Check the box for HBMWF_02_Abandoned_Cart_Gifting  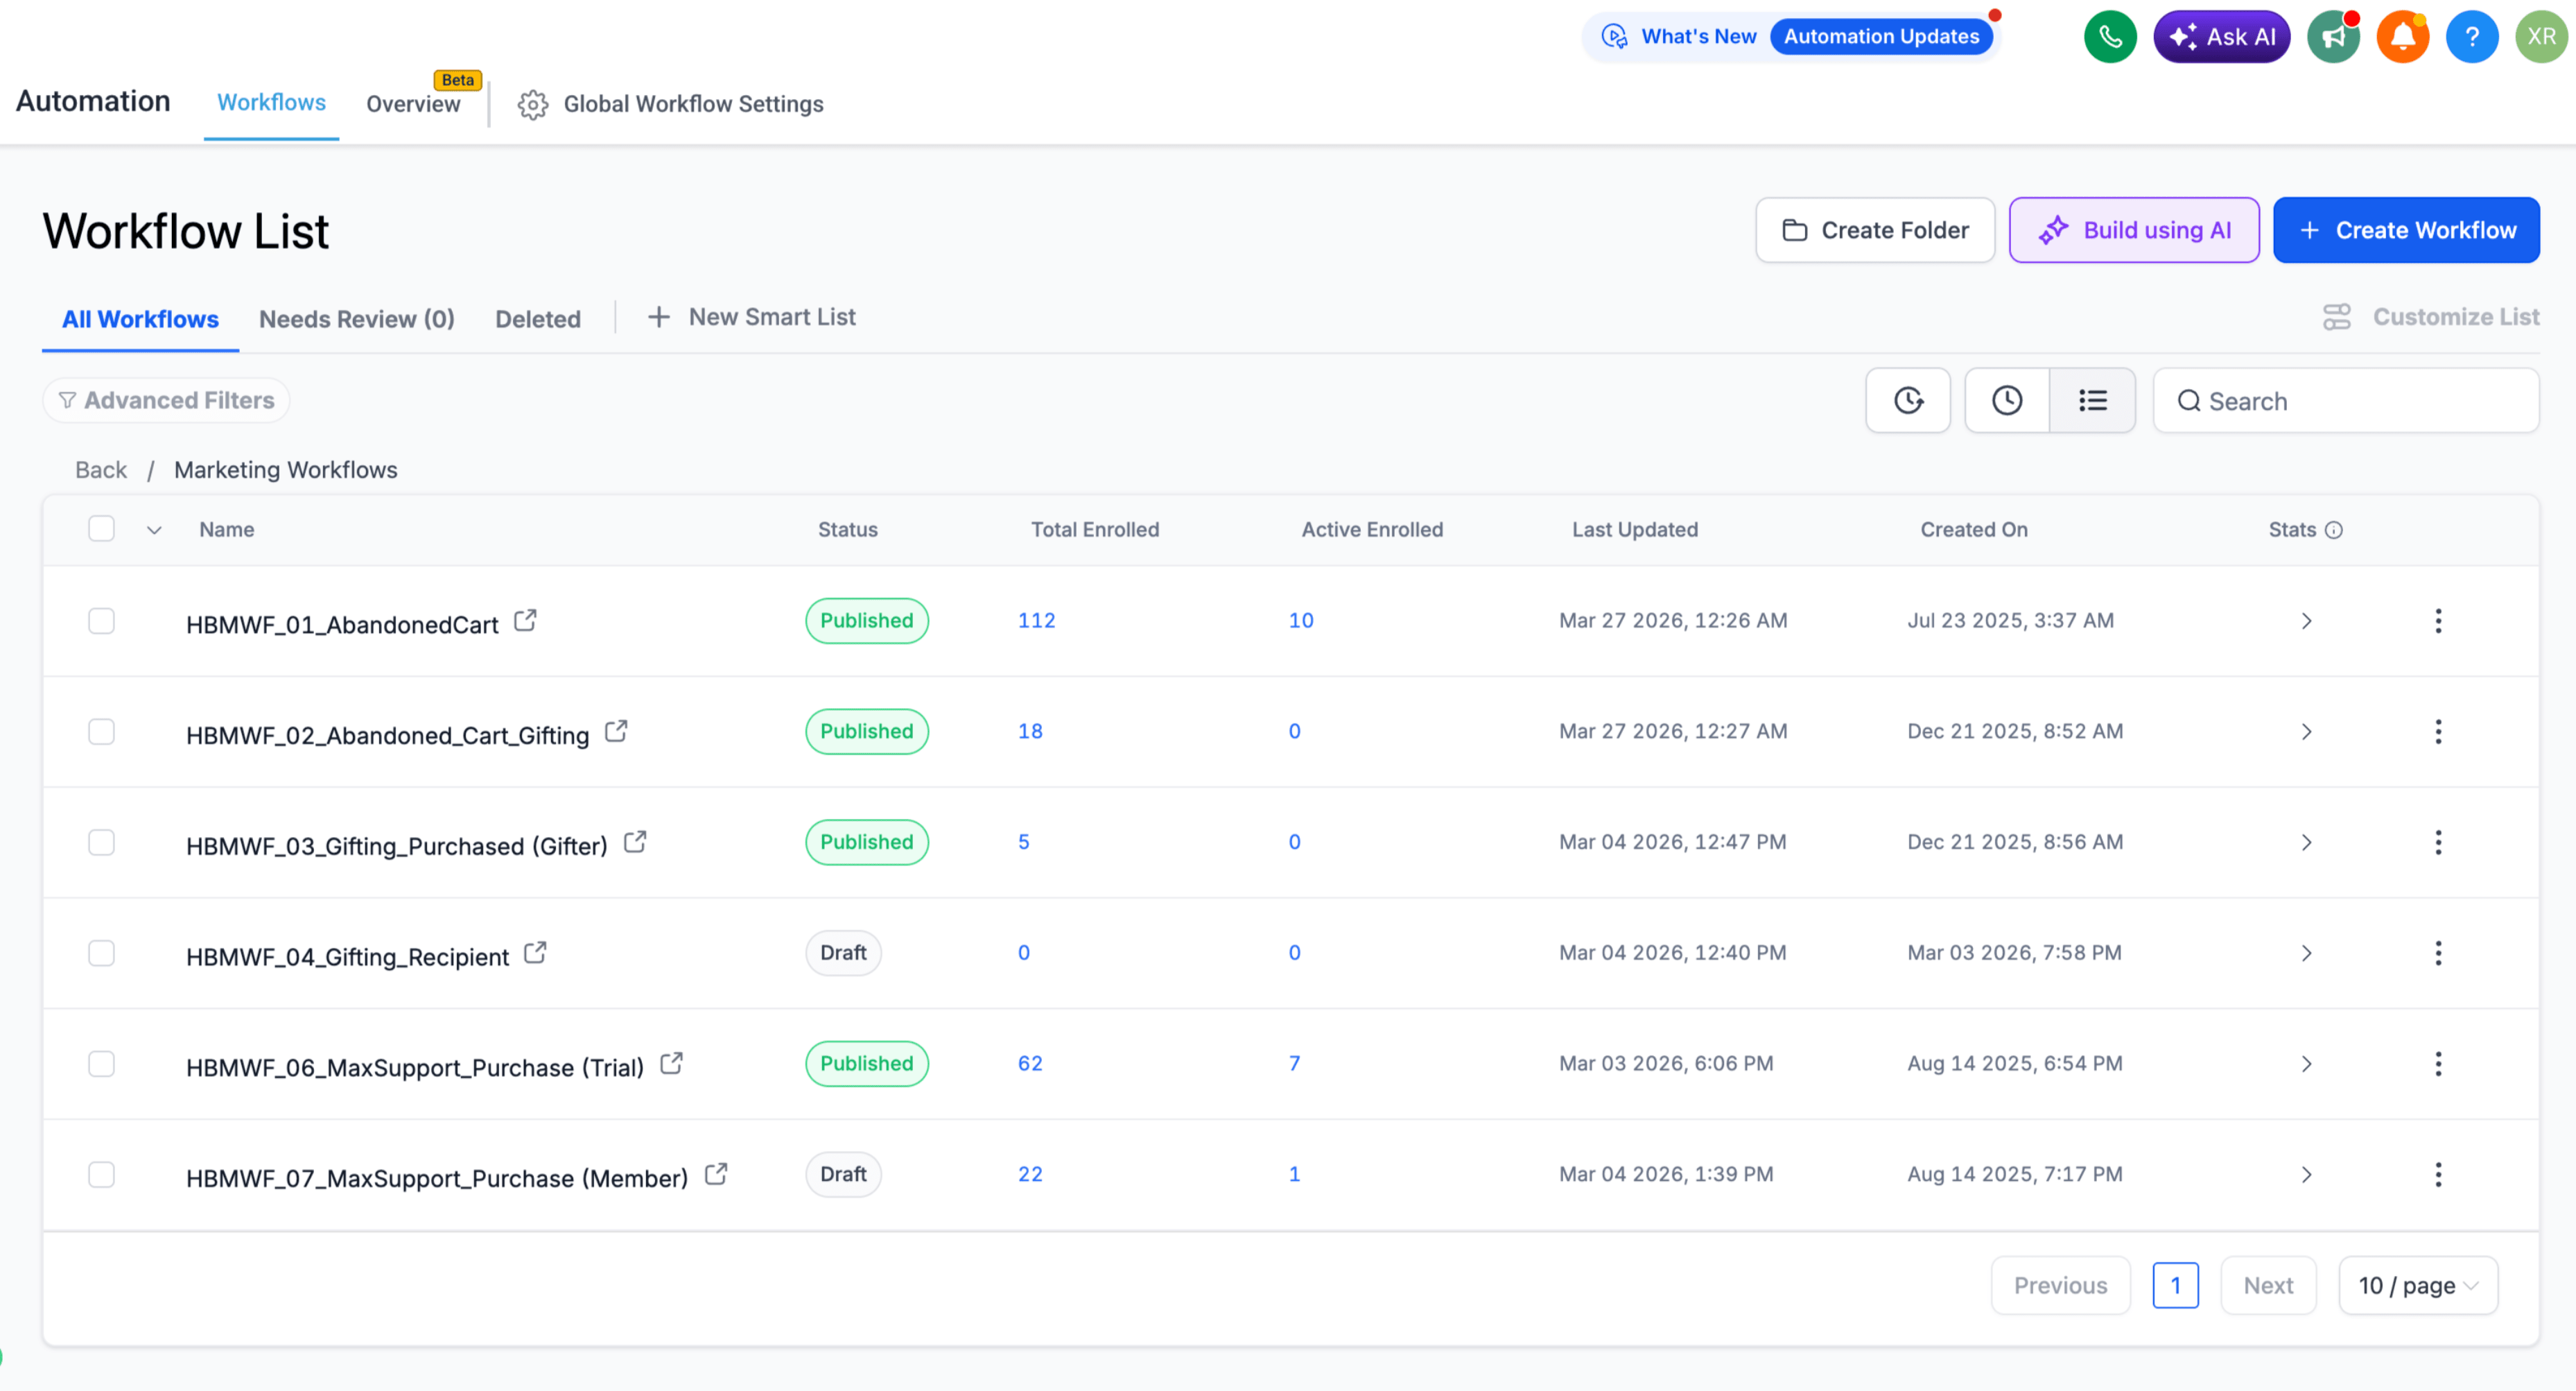(101, 732)
